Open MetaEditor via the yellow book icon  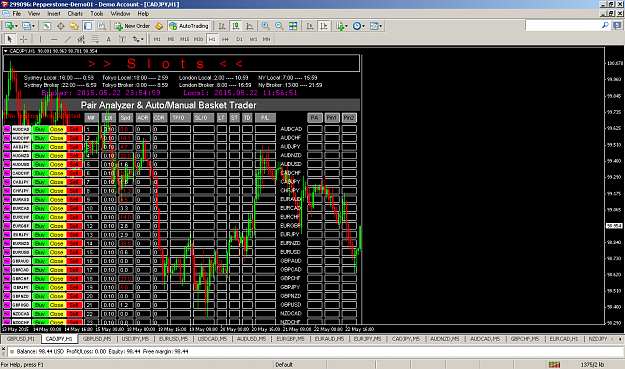click(159, 26)
